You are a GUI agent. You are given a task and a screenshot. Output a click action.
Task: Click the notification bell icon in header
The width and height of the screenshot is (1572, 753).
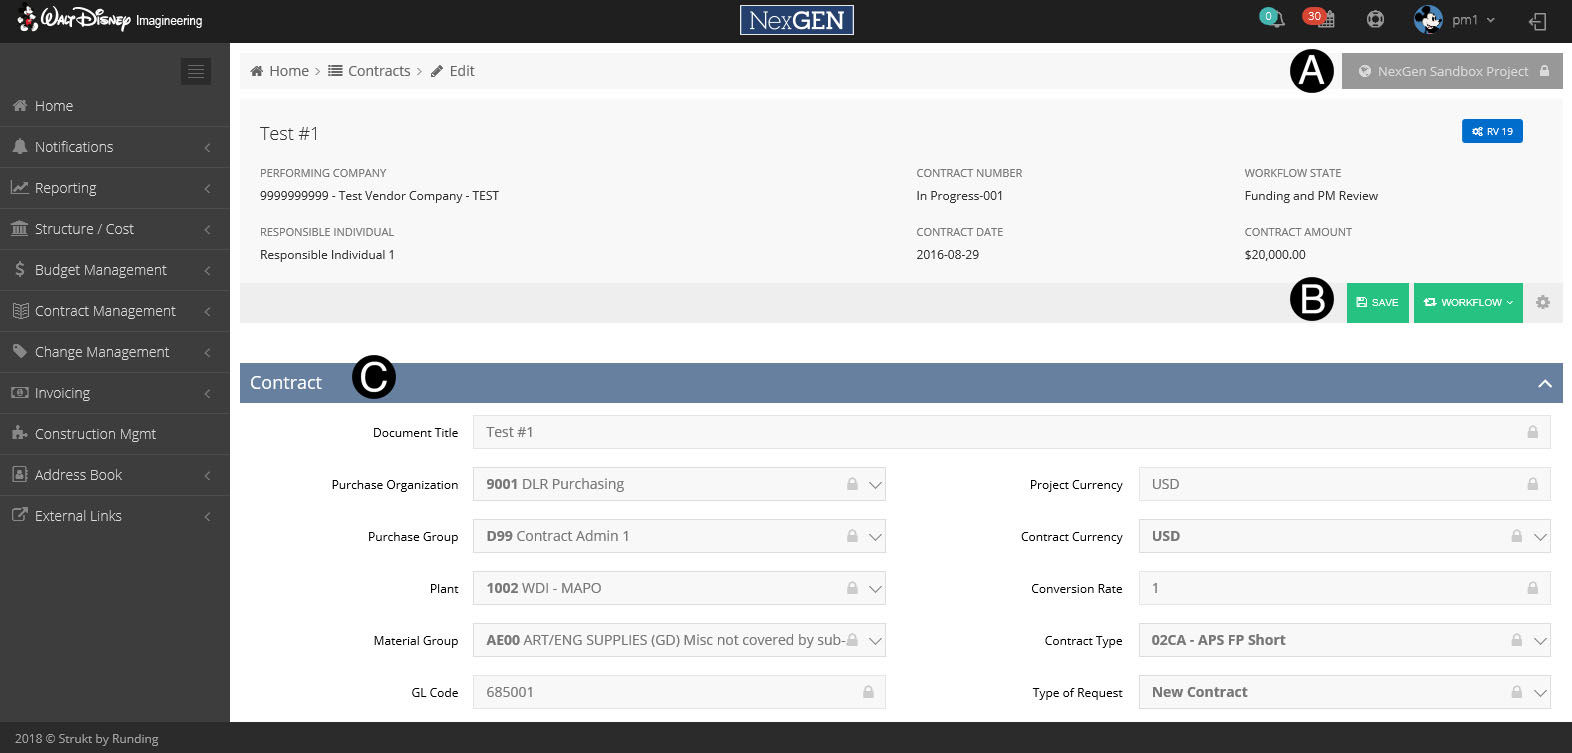click(x=1273, y=19)
